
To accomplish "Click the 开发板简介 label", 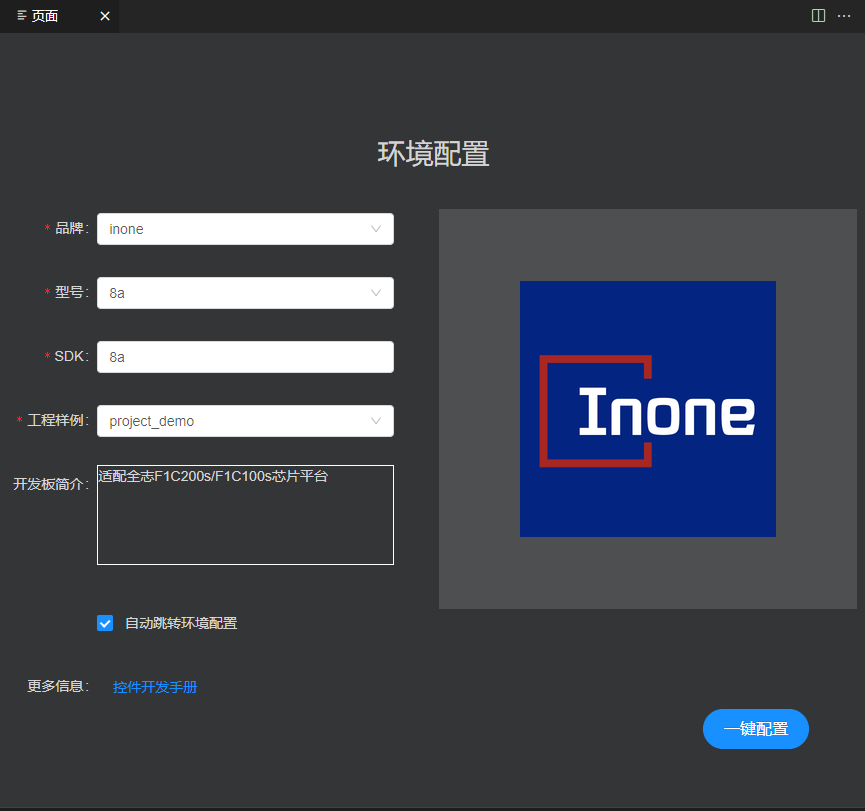I will point(51,484).
